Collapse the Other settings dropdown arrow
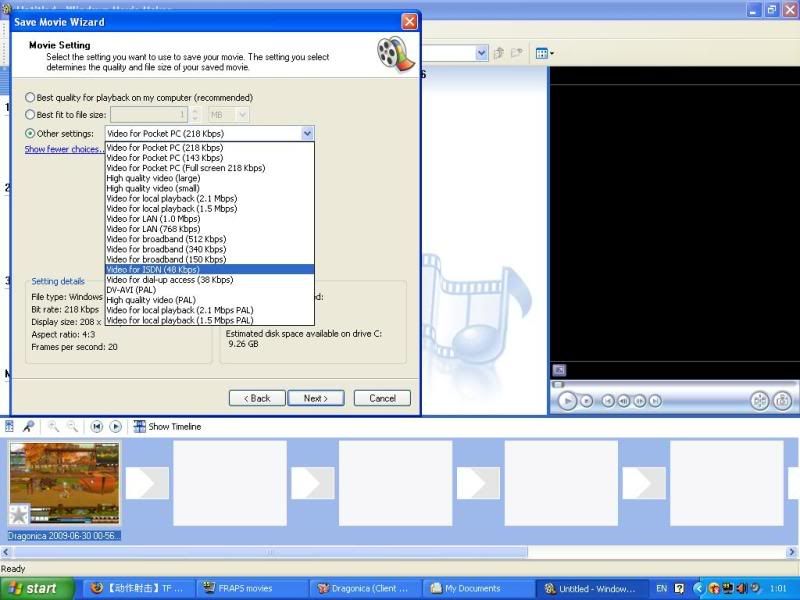Image resolution: width=800 pixels, height=600 pixels. pyautogui.click(x=307, y=134)
